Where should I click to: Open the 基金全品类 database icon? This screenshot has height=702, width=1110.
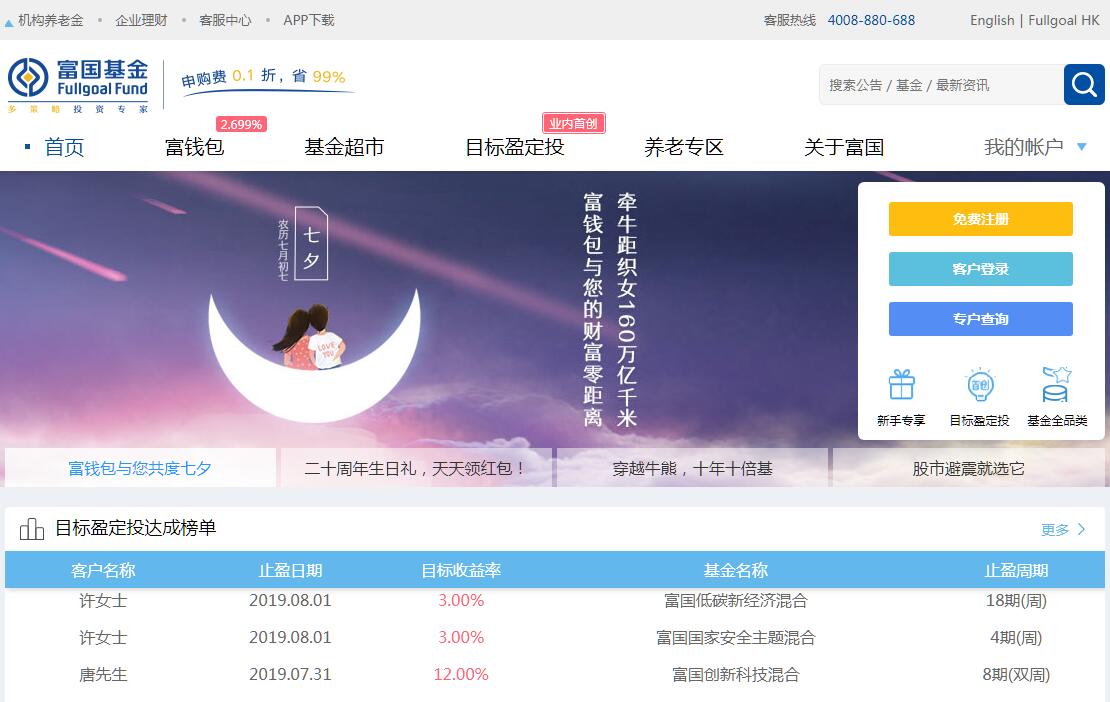(1056, 384)
